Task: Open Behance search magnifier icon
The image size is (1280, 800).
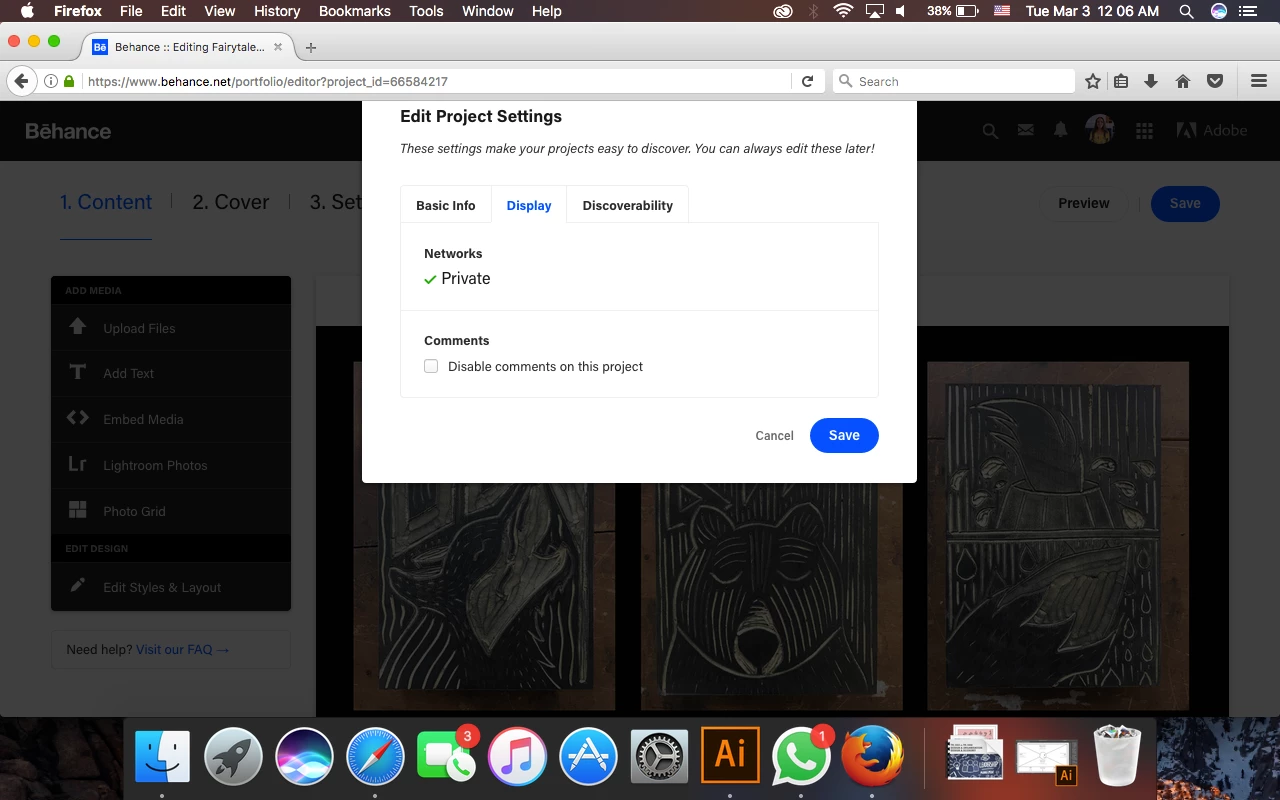Action: 990,131
